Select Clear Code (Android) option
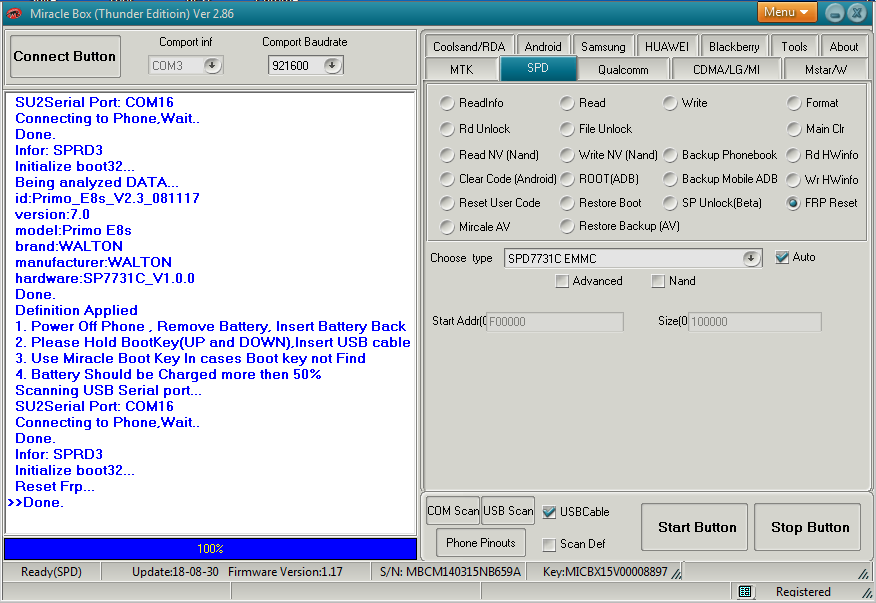This screenshot has height=603, width=876. pos(498,179)
